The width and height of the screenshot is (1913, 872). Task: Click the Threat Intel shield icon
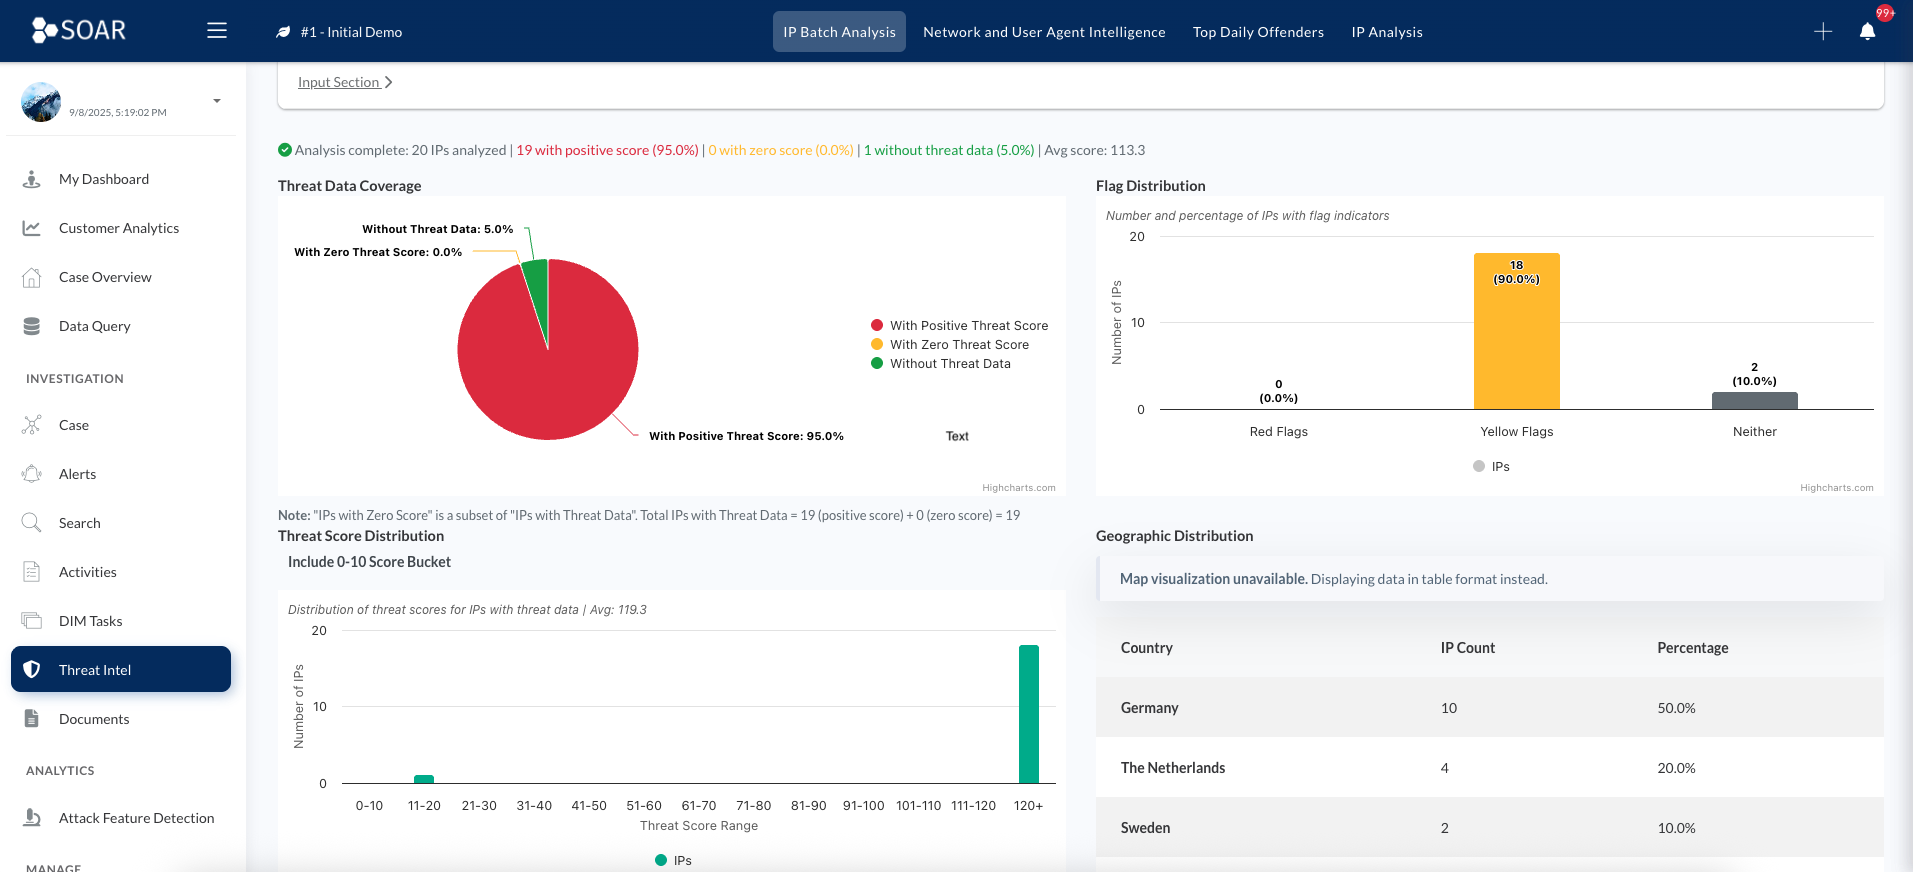(x=32, y=670)
